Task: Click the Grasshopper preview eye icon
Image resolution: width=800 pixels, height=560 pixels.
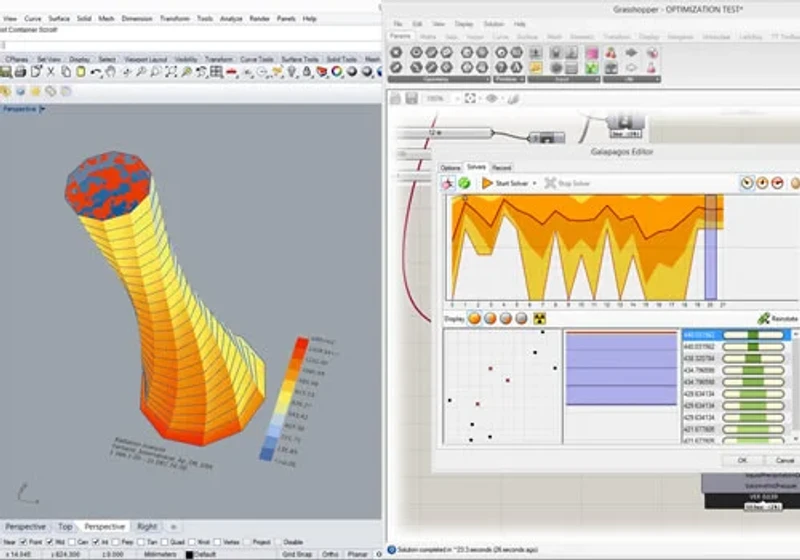Action: [491, 98]
